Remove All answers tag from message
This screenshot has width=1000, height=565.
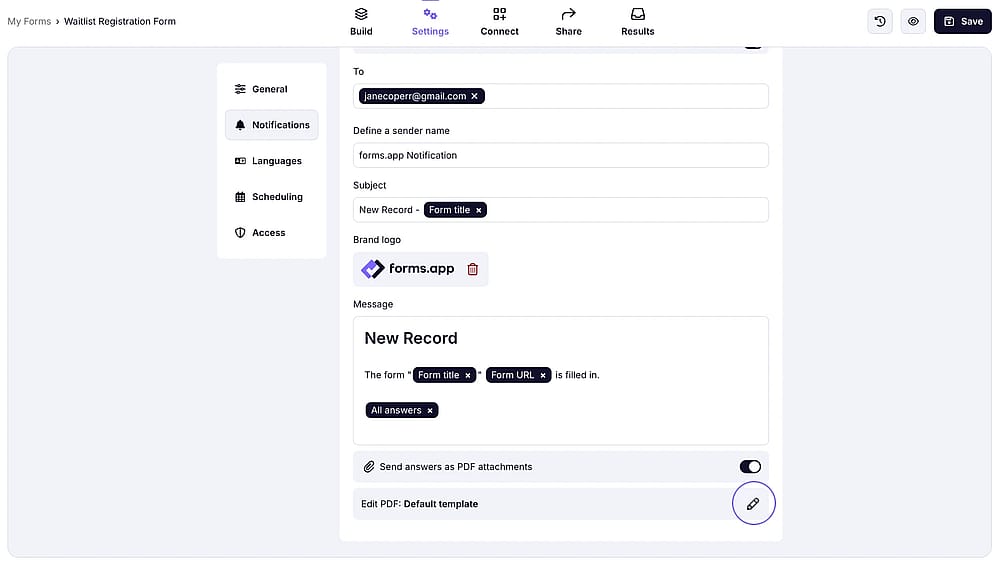pos(430,411)
